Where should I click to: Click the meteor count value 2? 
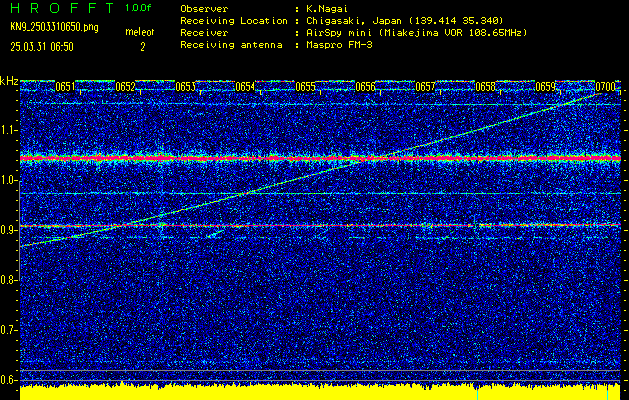[142, 47]
